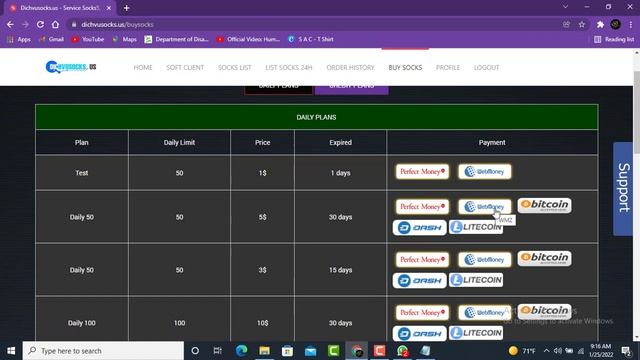Select Bitcoin for Daily 50 15-day plan
This screenshot has width=640, height=360.
tap(544, 258)
